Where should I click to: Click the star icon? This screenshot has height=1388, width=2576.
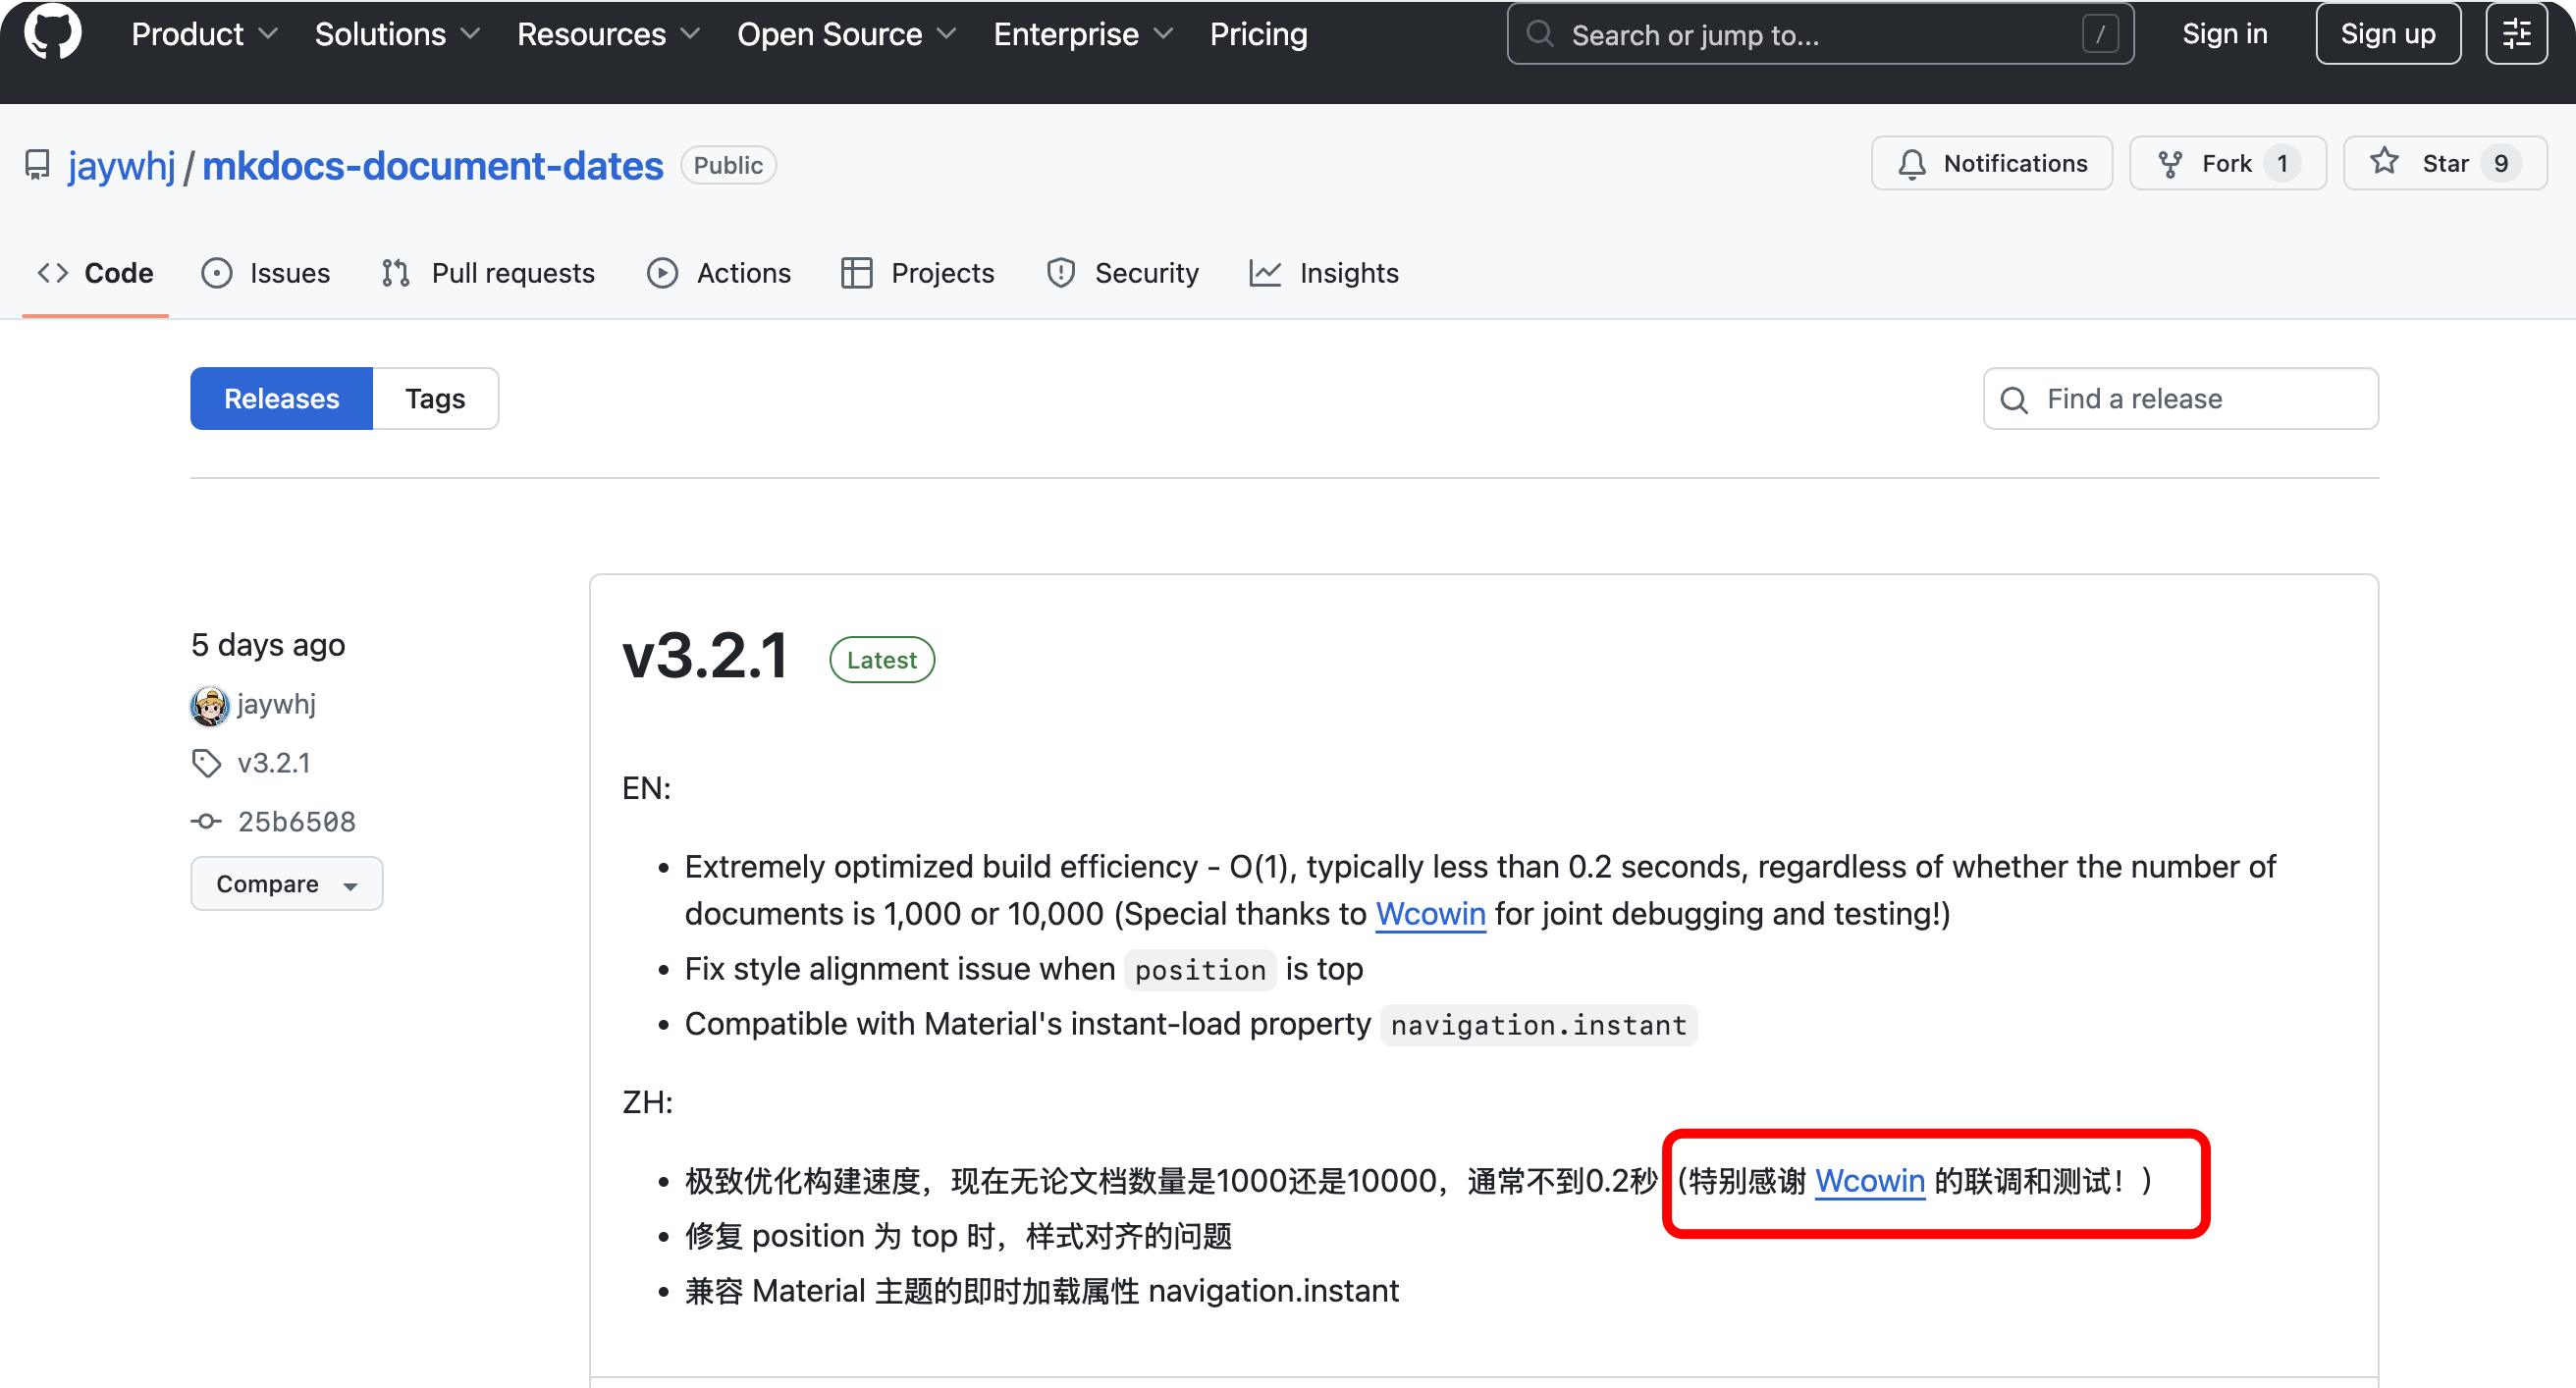click(x=2384, y=161)
